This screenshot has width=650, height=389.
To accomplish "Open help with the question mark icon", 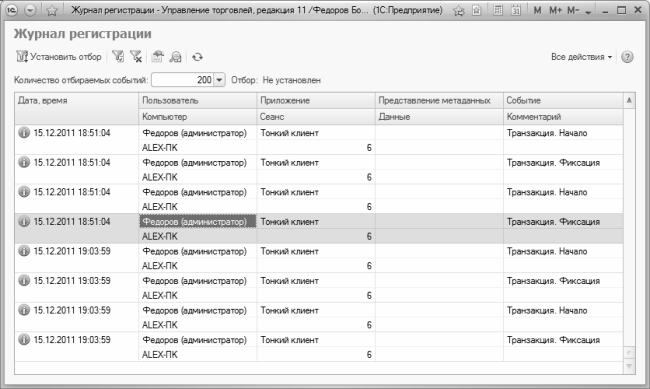I will (627, 57).
